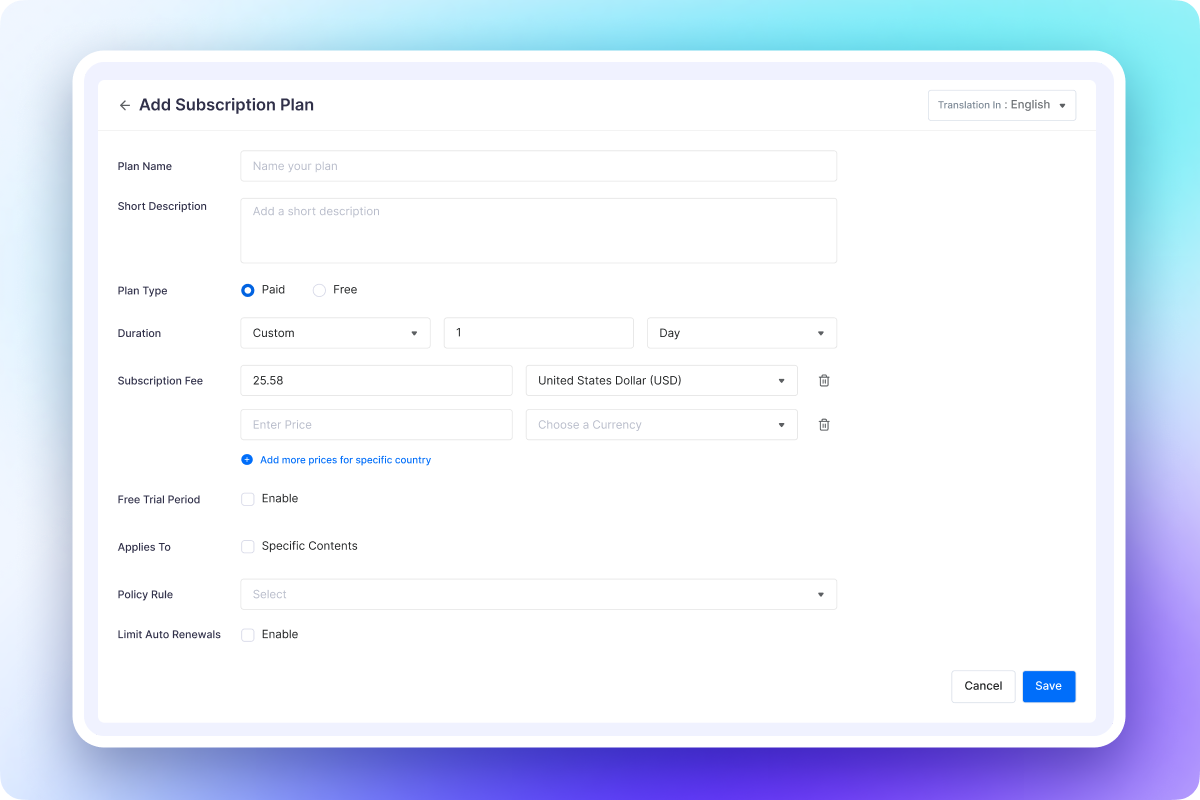Viewport: 1200px width, 800px height.
Task: Click into the Short Description text area
Action: click(538, 230)
